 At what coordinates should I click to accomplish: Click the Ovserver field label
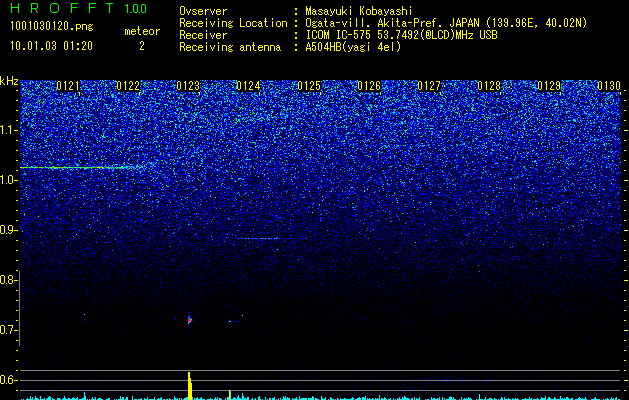(203, 11)
